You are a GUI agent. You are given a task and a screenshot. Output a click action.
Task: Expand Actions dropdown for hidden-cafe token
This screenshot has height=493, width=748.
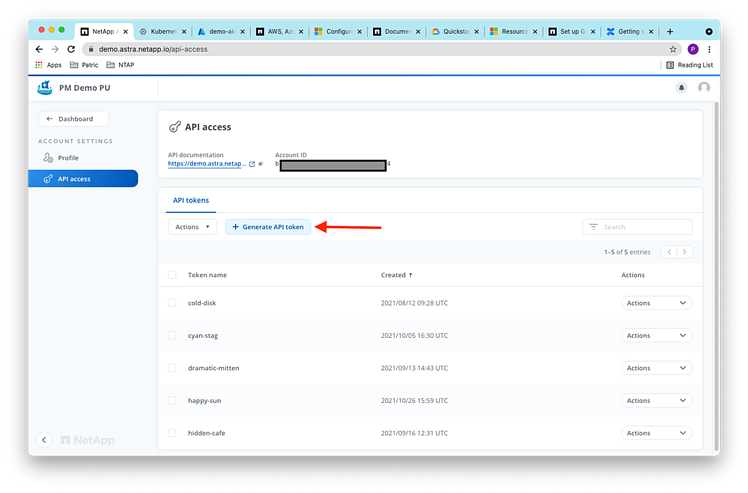click(656, 433)
